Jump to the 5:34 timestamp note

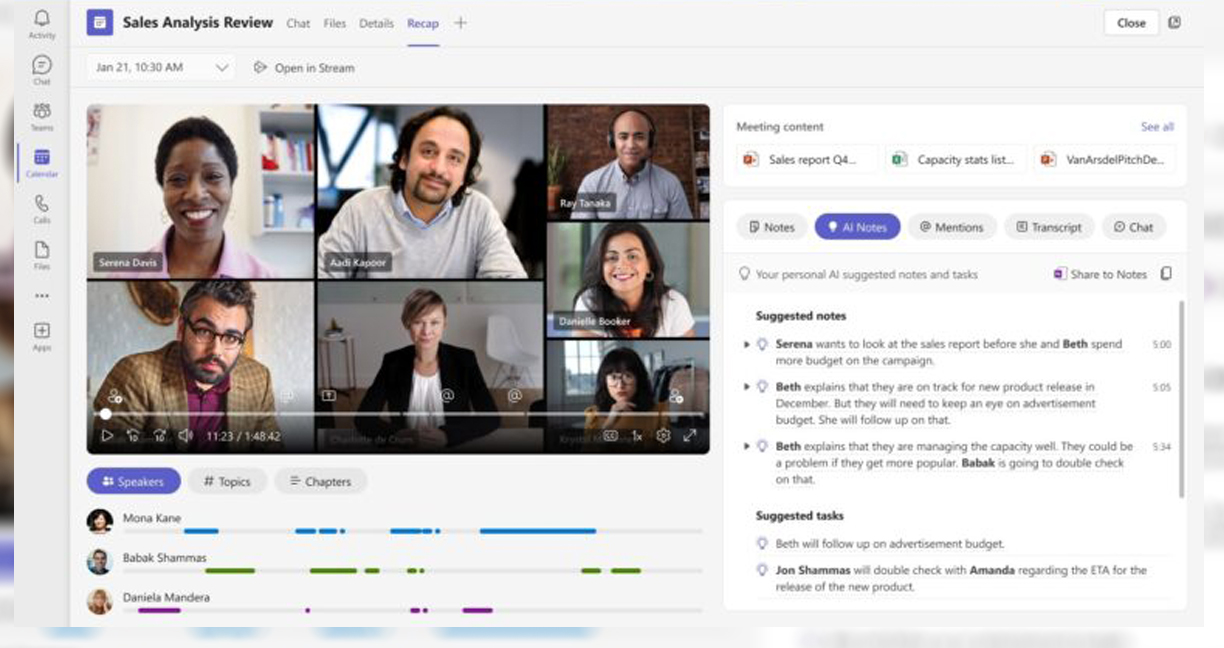pos(1161,447)
